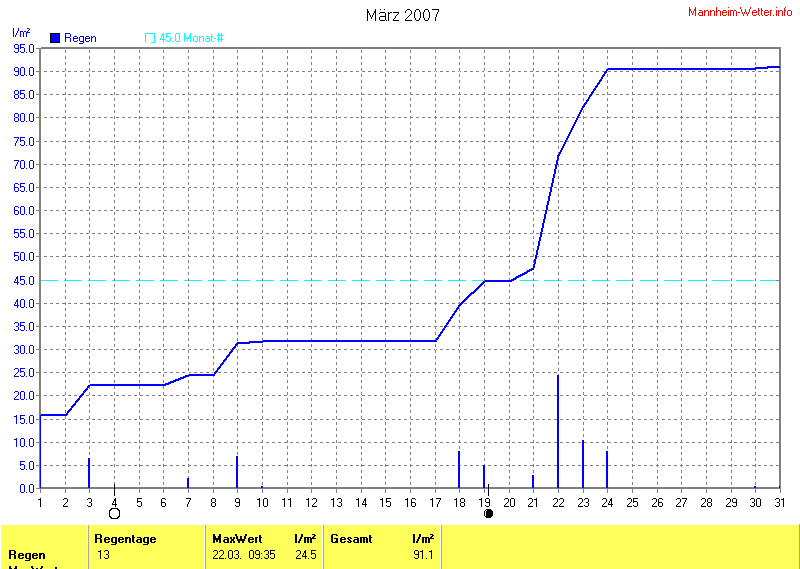800x569 pixels.
Task: Click the Regentage column header
Action: 125,539
